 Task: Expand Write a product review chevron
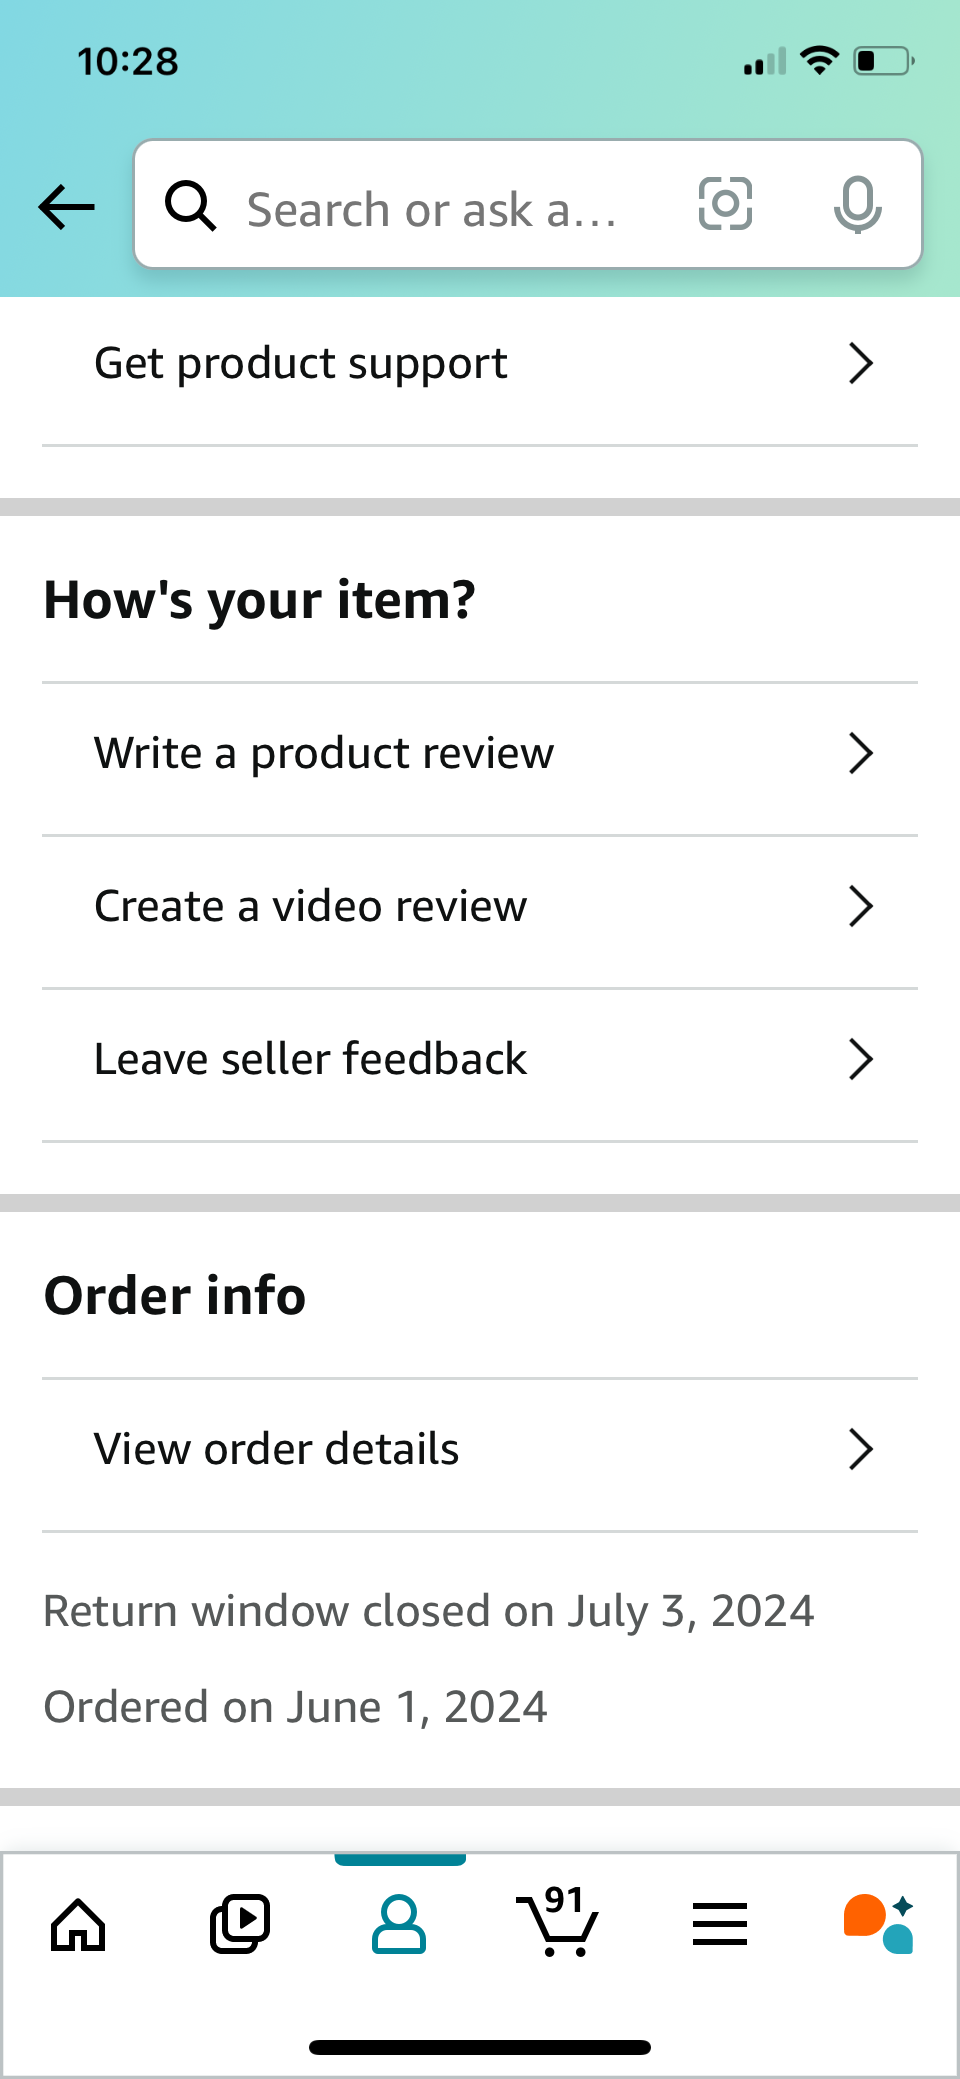[860, 753]
